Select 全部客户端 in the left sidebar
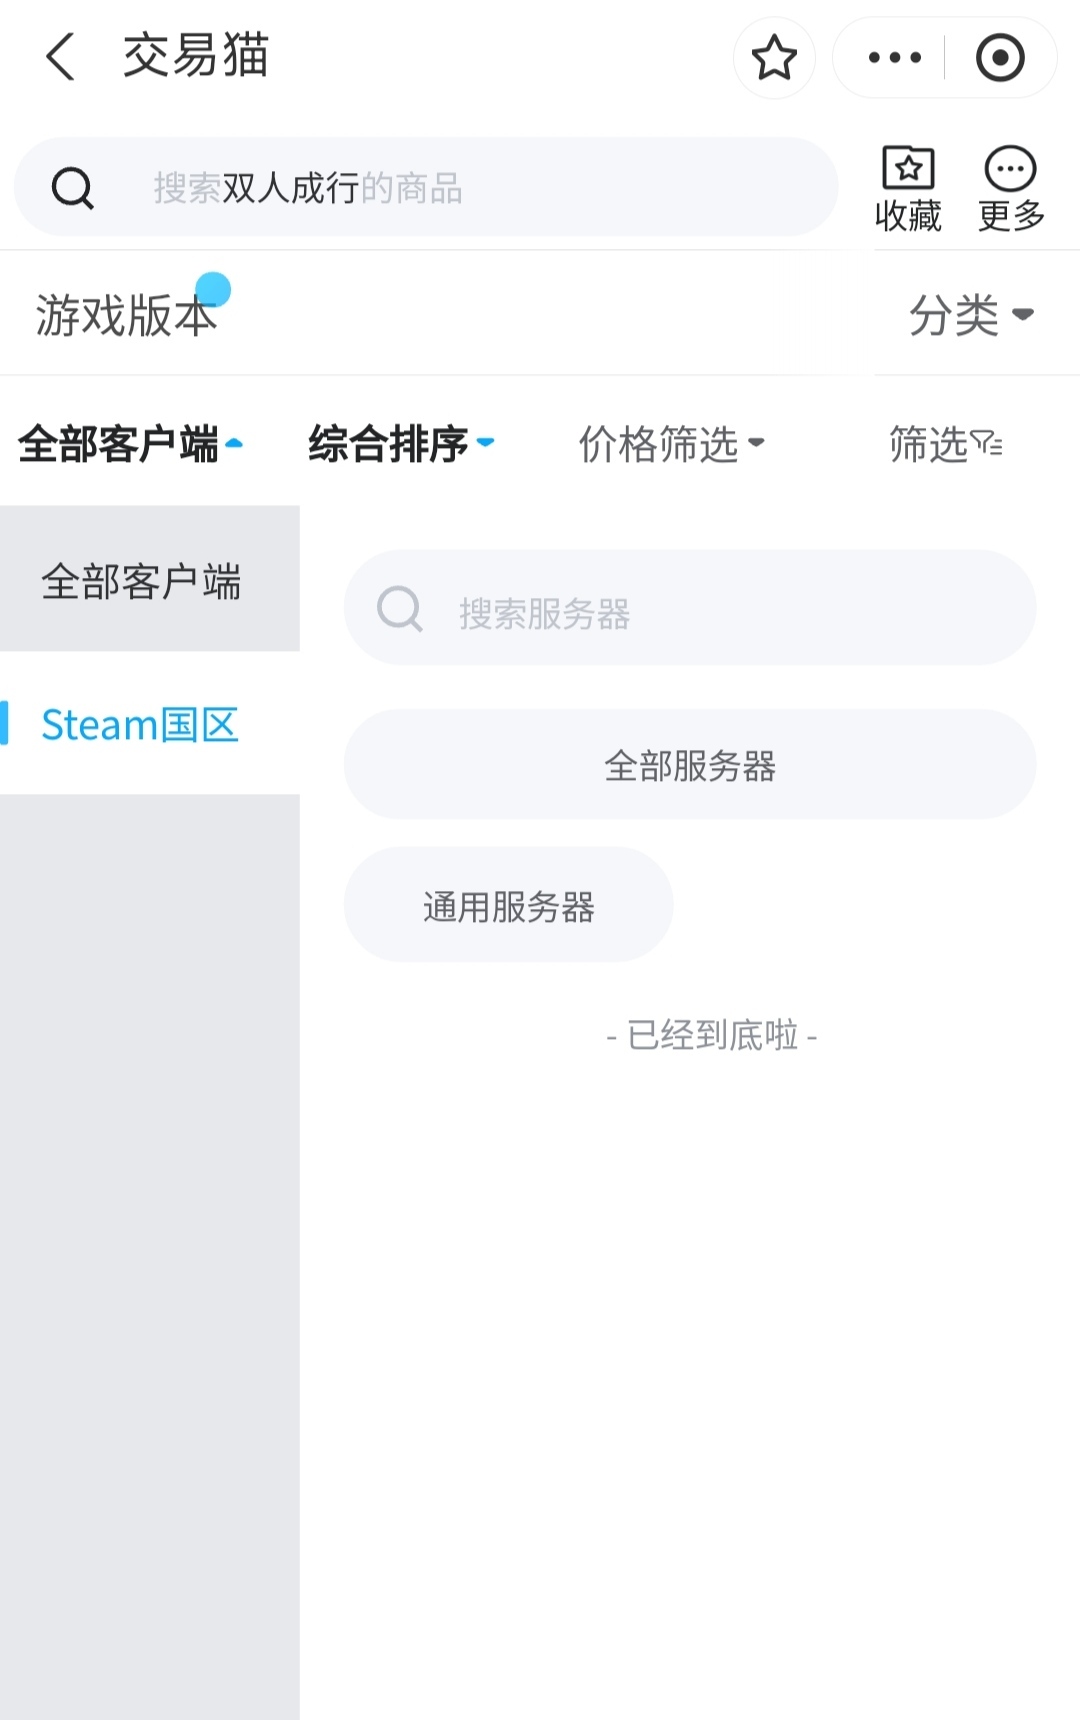 click(x=141, y=580)
